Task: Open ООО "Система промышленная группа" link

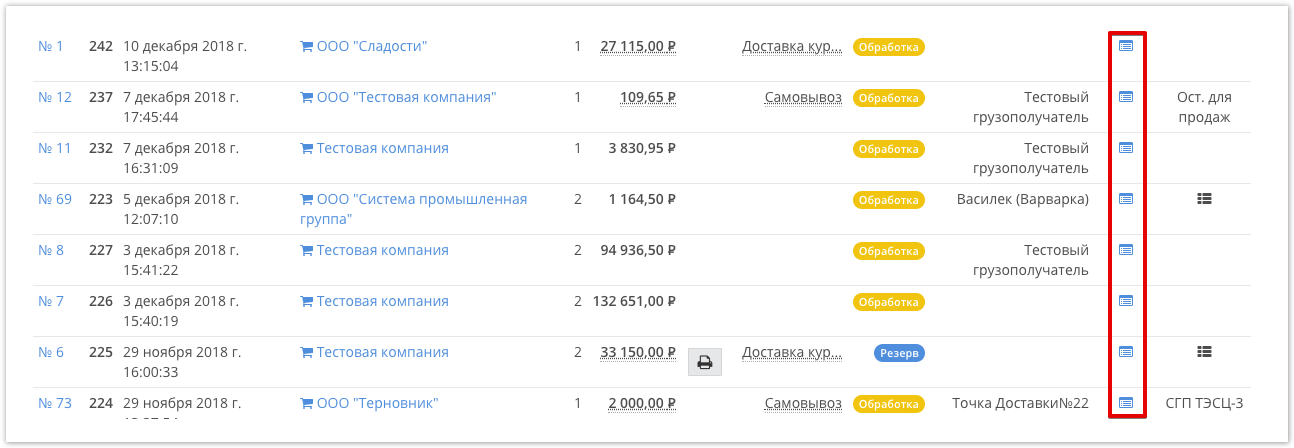Action: click(414, 209)
